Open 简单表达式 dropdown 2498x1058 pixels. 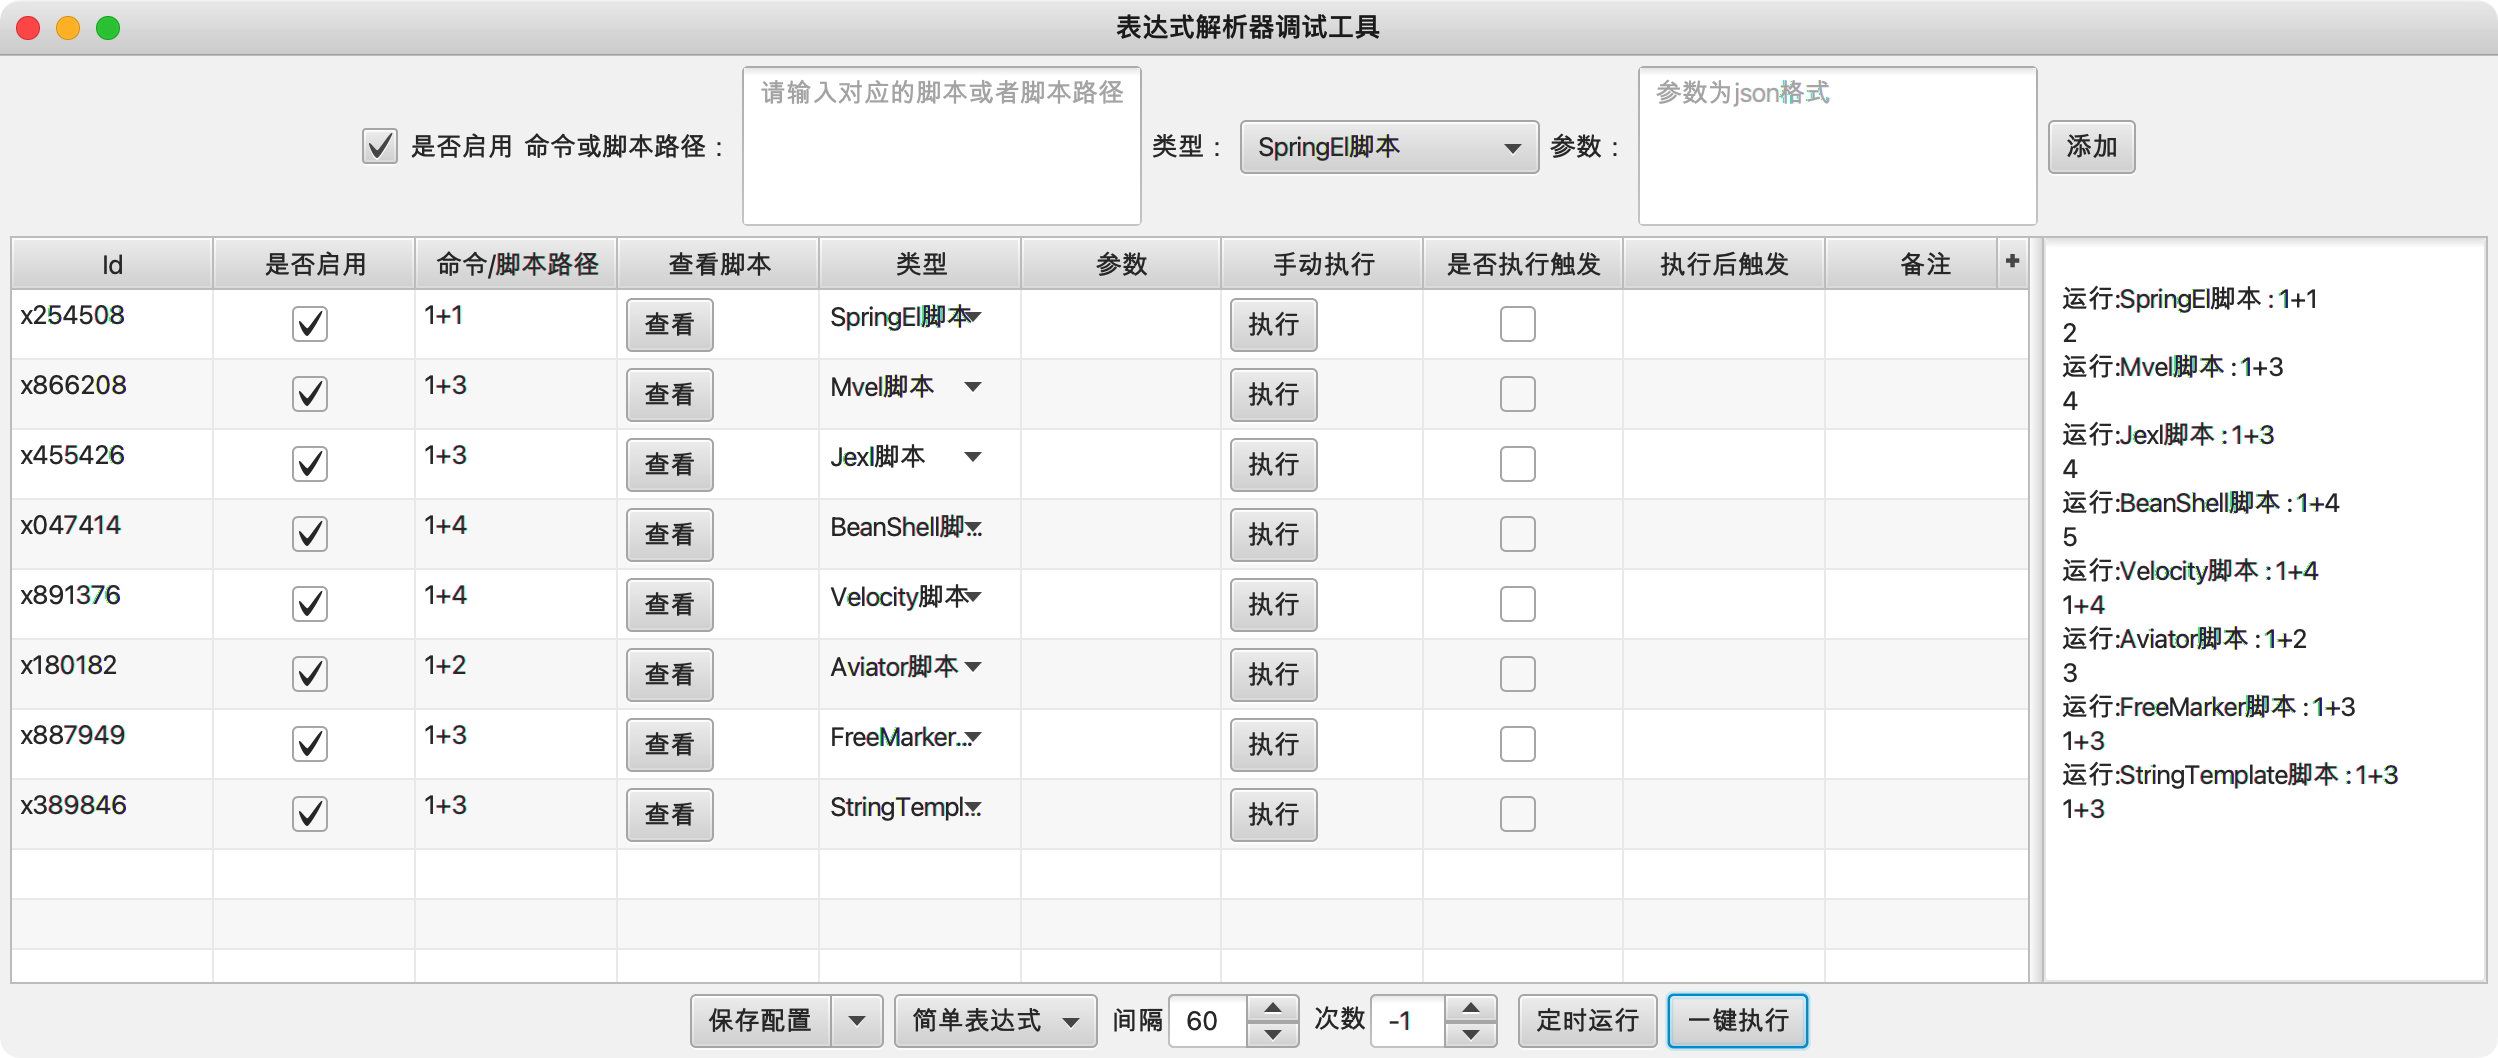[995, 1021]
